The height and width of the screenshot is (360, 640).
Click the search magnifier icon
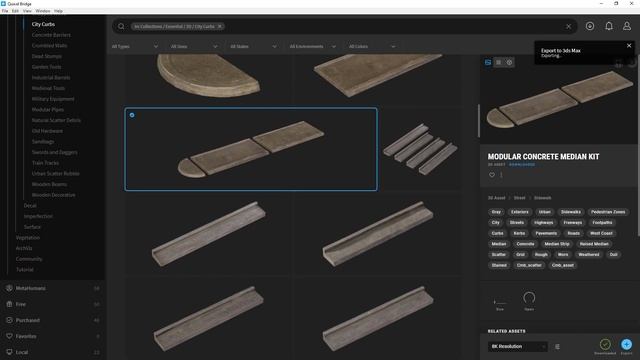click(121, 27)
